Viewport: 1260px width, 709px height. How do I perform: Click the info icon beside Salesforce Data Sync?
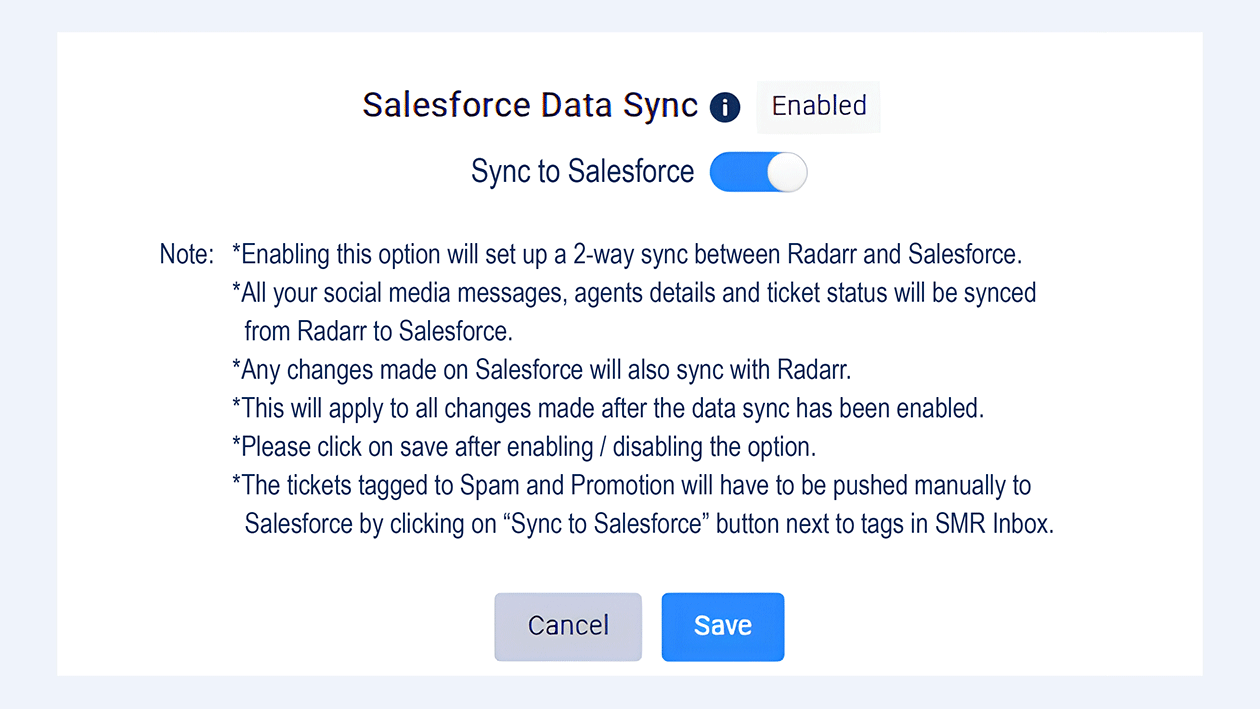click(x=725, y=107)
